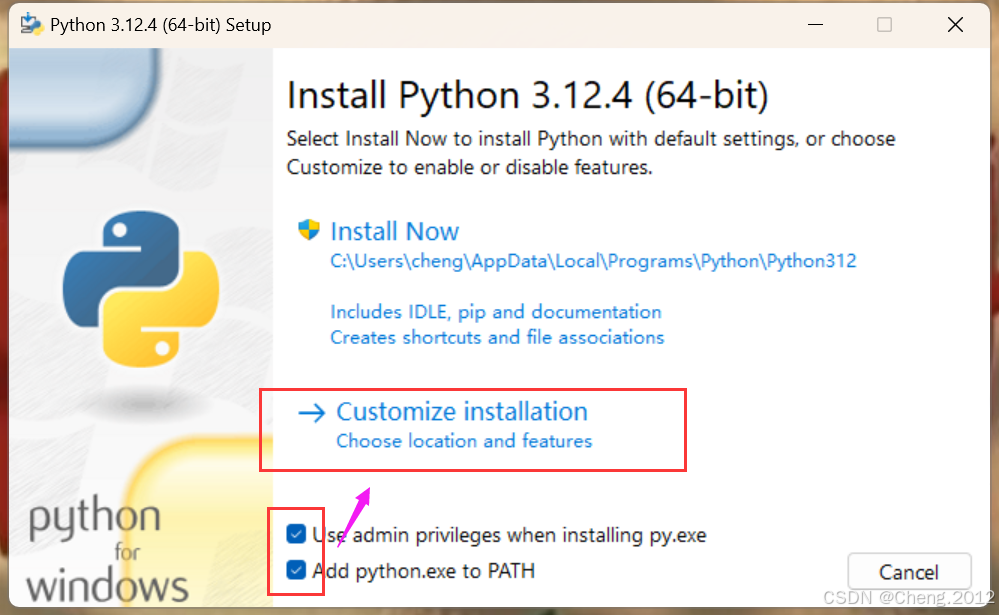Click Creates shortcuts and file associations
The height and width of the screenshot is (615, 999).
click(497, 338)
